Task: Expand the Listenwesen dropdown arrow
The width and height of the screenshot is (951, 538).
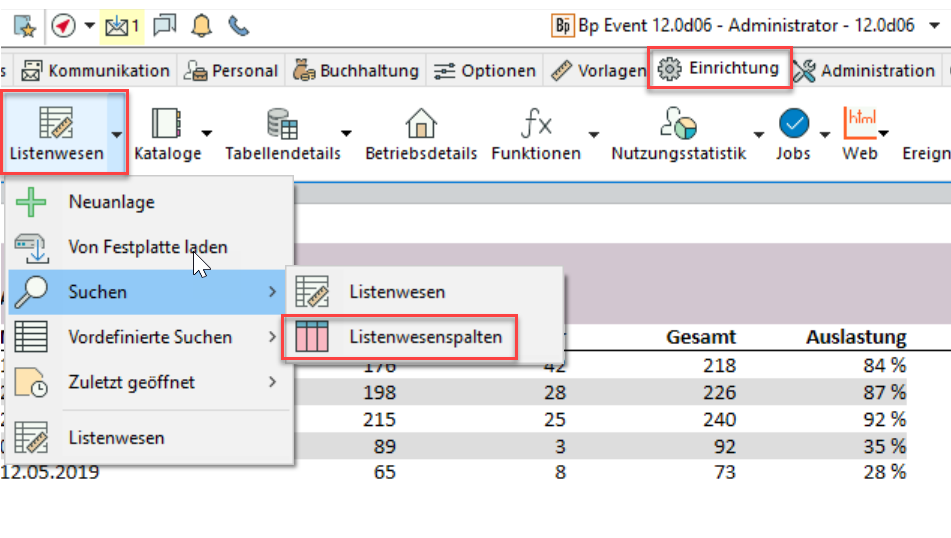Action: click(x=118, y=133)
